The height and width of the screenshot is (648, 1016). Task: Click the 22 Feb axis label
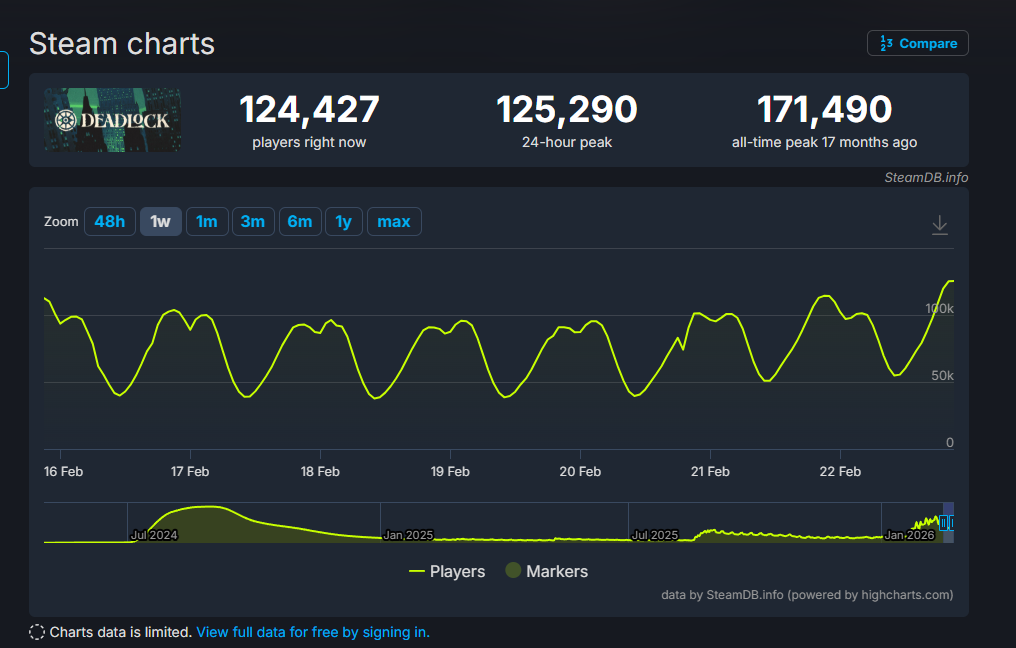click(x=840, y=471)
